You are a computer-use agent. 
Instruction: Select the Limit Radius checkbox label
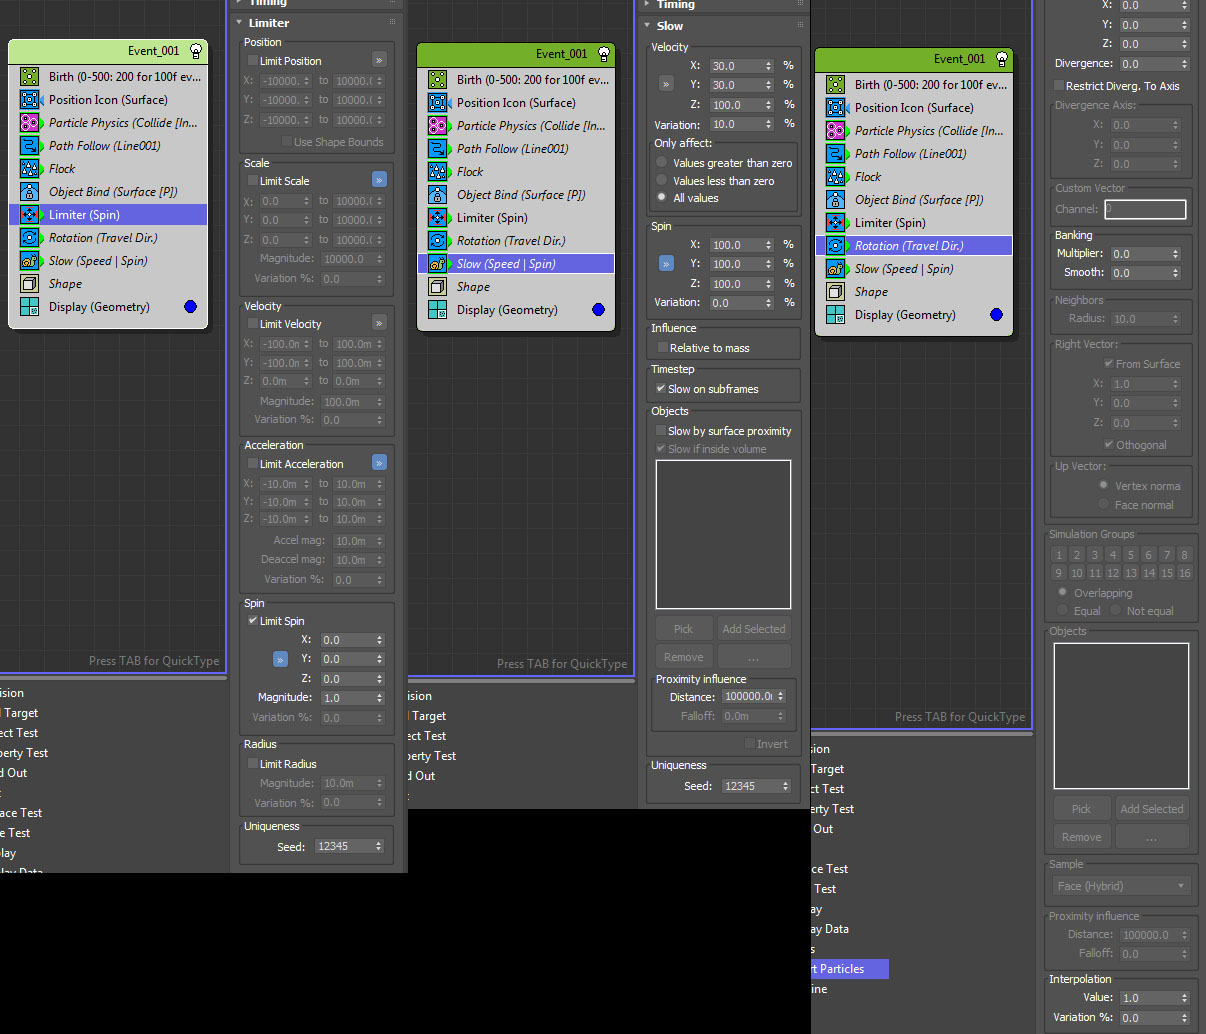pos(288,764)
